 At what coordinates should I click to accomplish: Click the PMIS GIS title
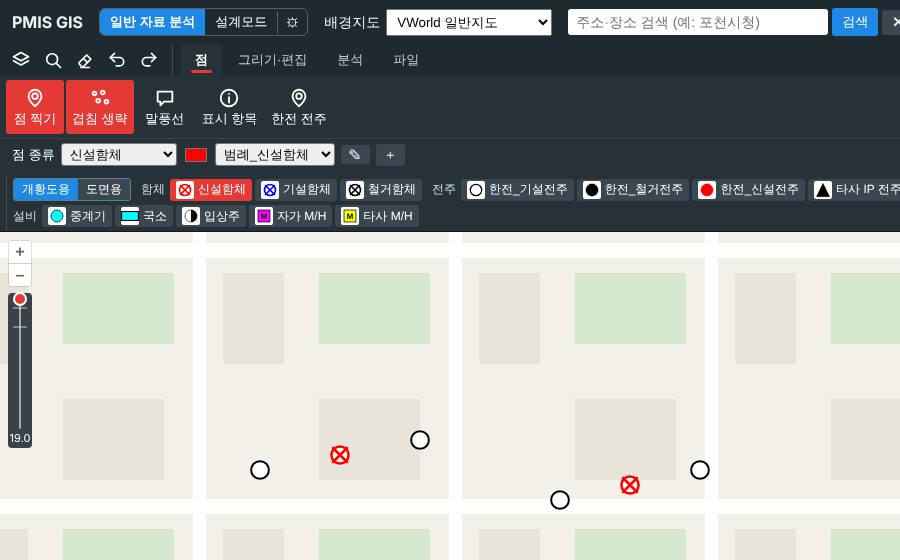point(47,22)
